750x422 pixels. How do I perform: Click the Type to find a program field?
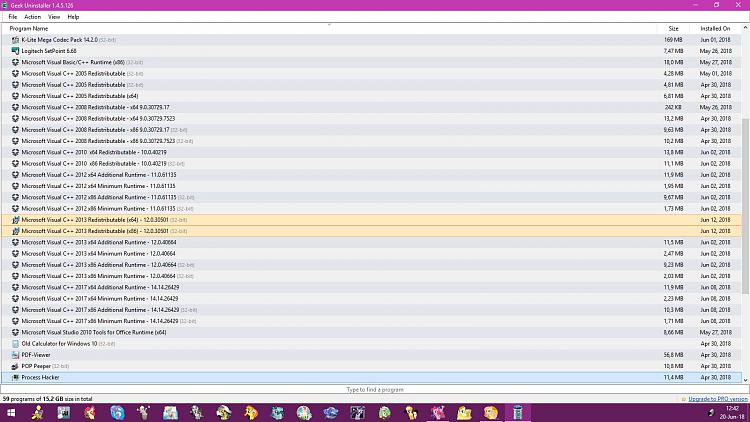[x=375, y=389]
